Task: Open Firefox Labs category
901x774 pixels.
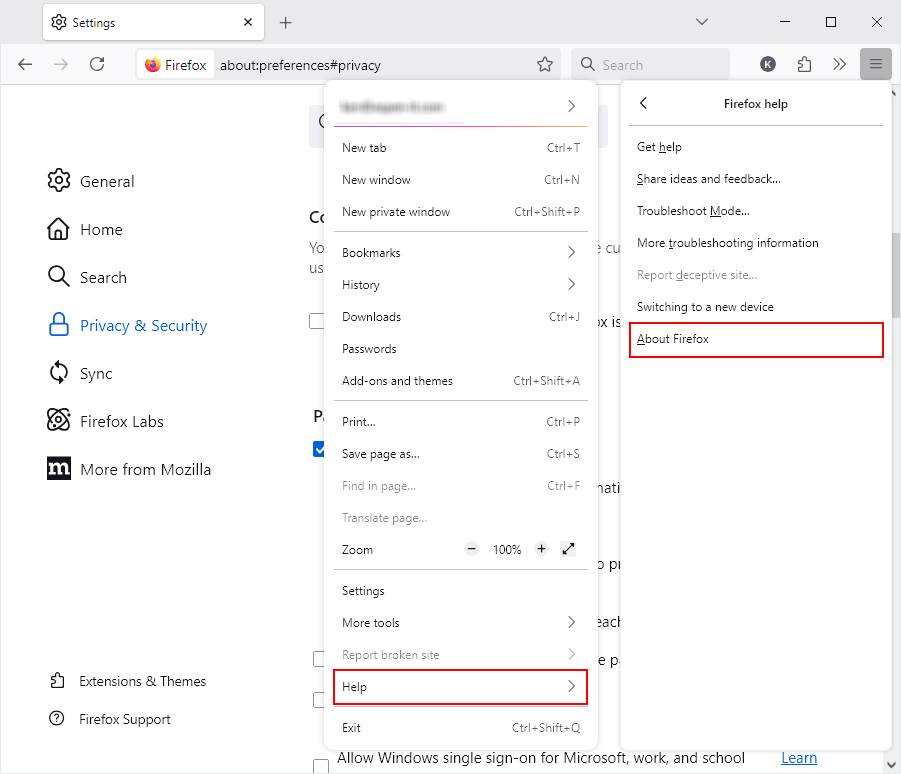Action: (x=105, y=421)
